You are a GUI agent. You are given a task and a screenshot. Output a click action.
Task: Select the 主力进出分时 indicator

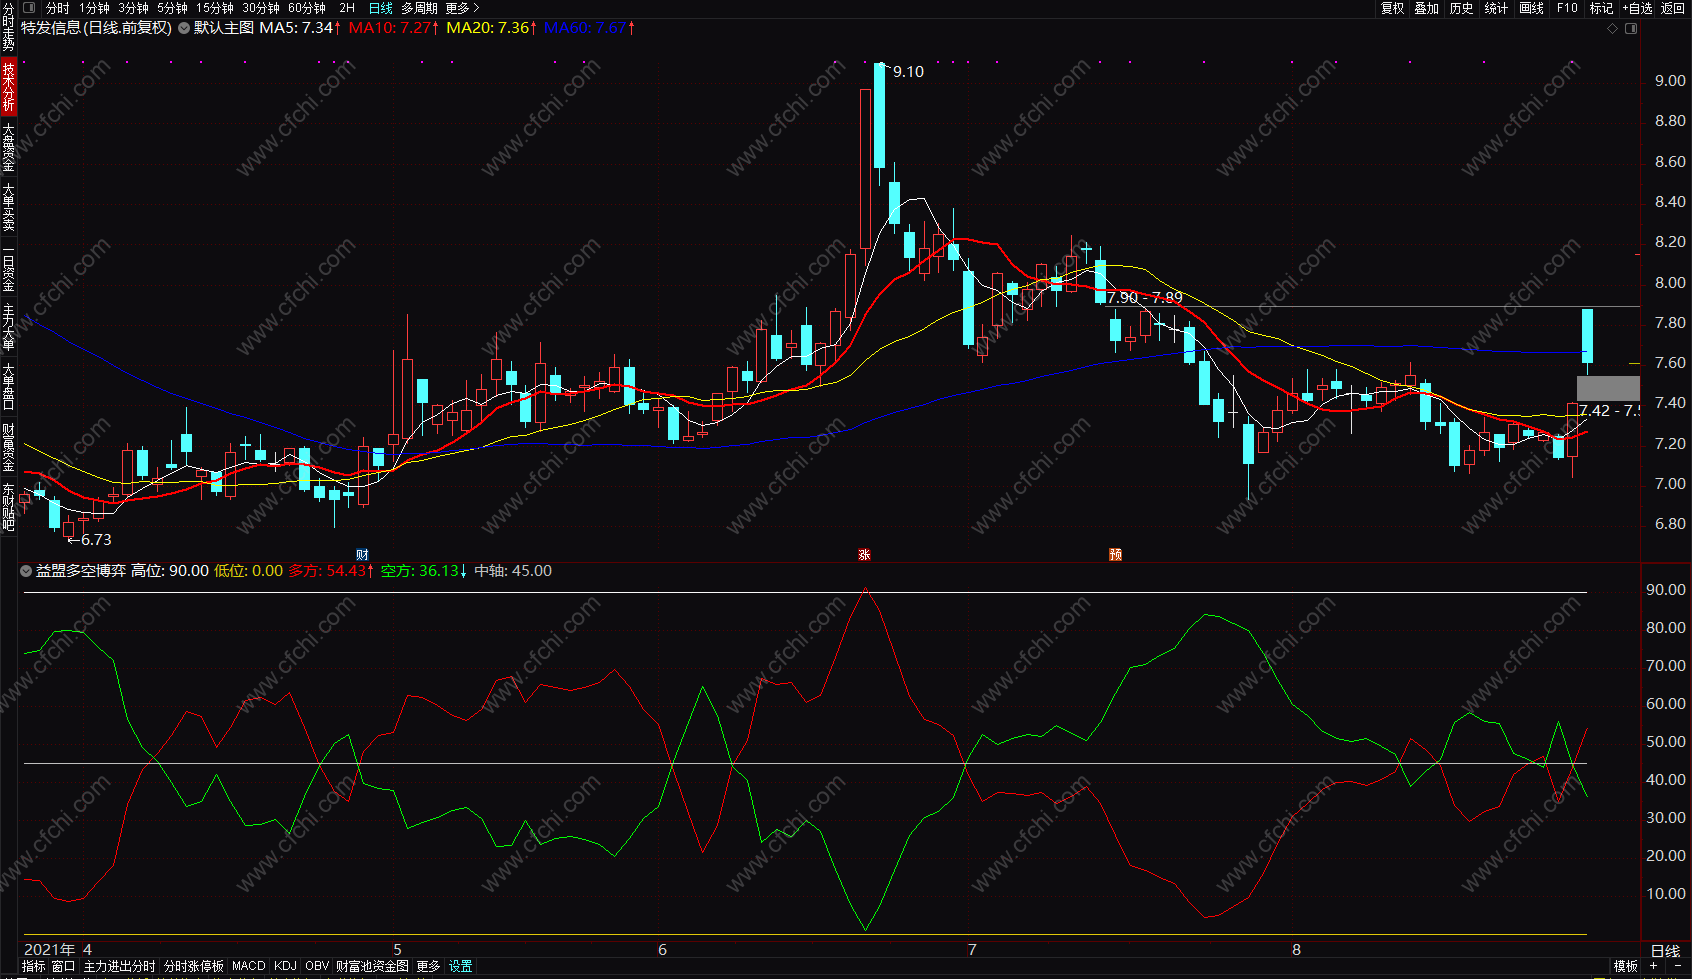(x=120, y=966)
